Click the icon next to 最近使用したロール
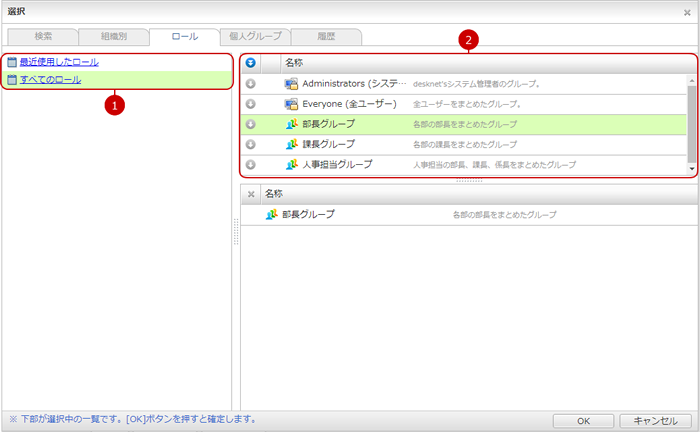 12,62
